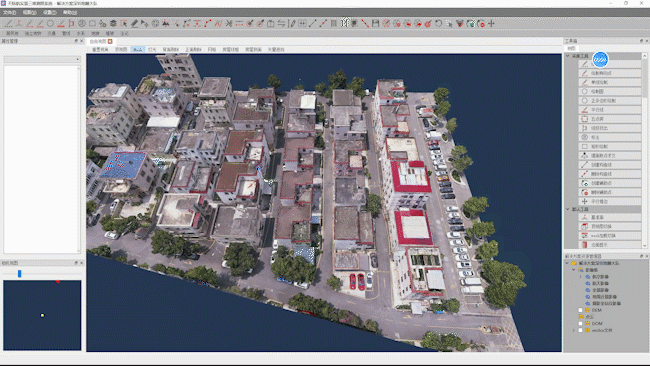This screenshot has height=366, width=650.
Task: Open the attribute manager dropdown
Action: pyautogui.click(x=42, y=59)
